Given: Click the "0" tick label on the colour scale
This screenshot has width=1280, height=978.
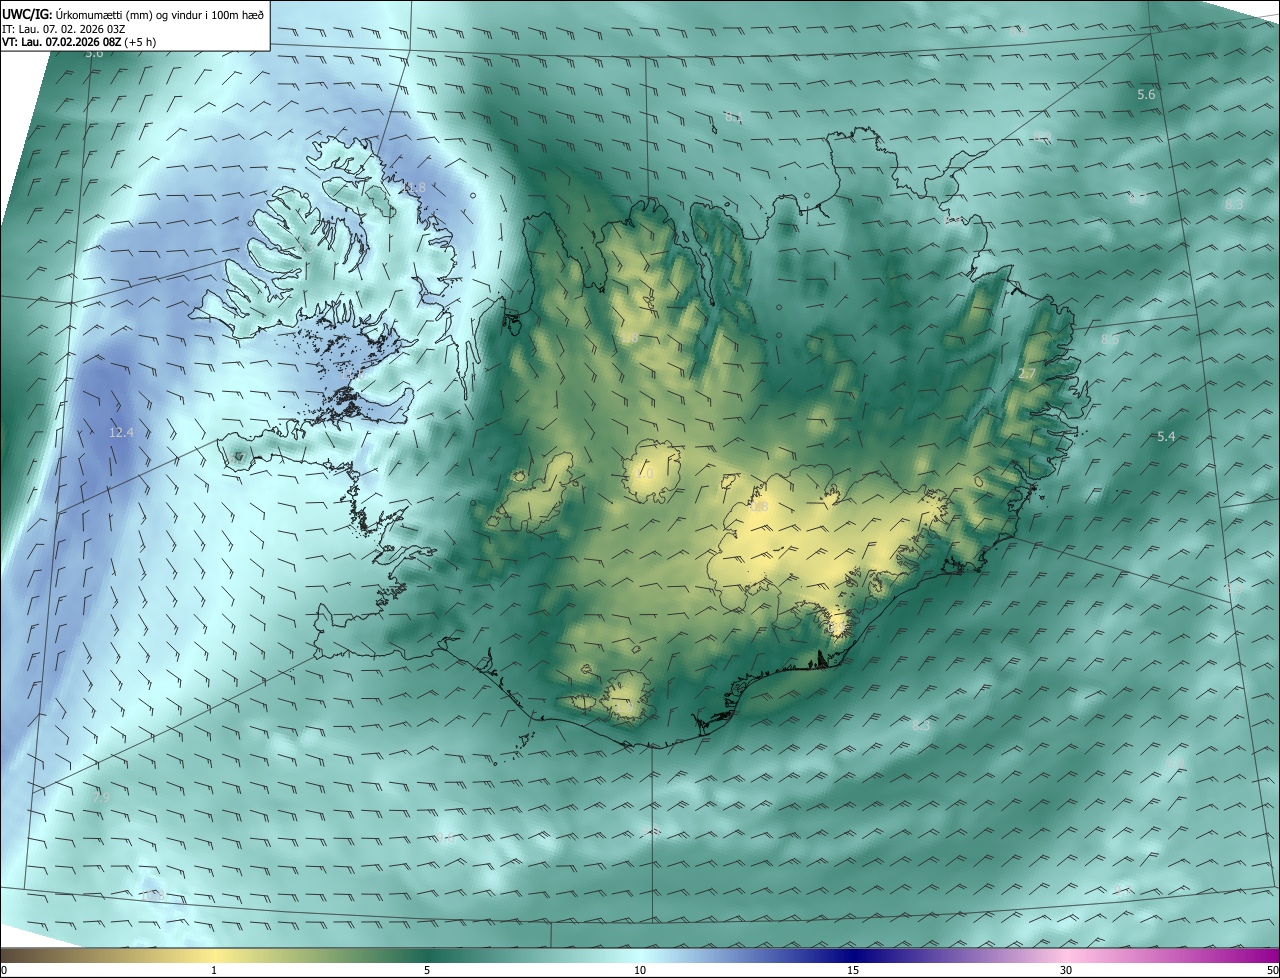Looking at the screenshot, I should coord(4,970).
